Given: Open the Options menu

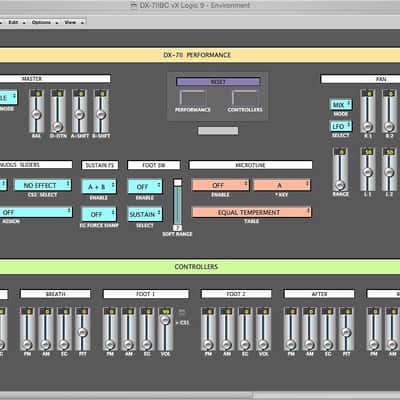Looking at the screenshot, I should point(45,22).
